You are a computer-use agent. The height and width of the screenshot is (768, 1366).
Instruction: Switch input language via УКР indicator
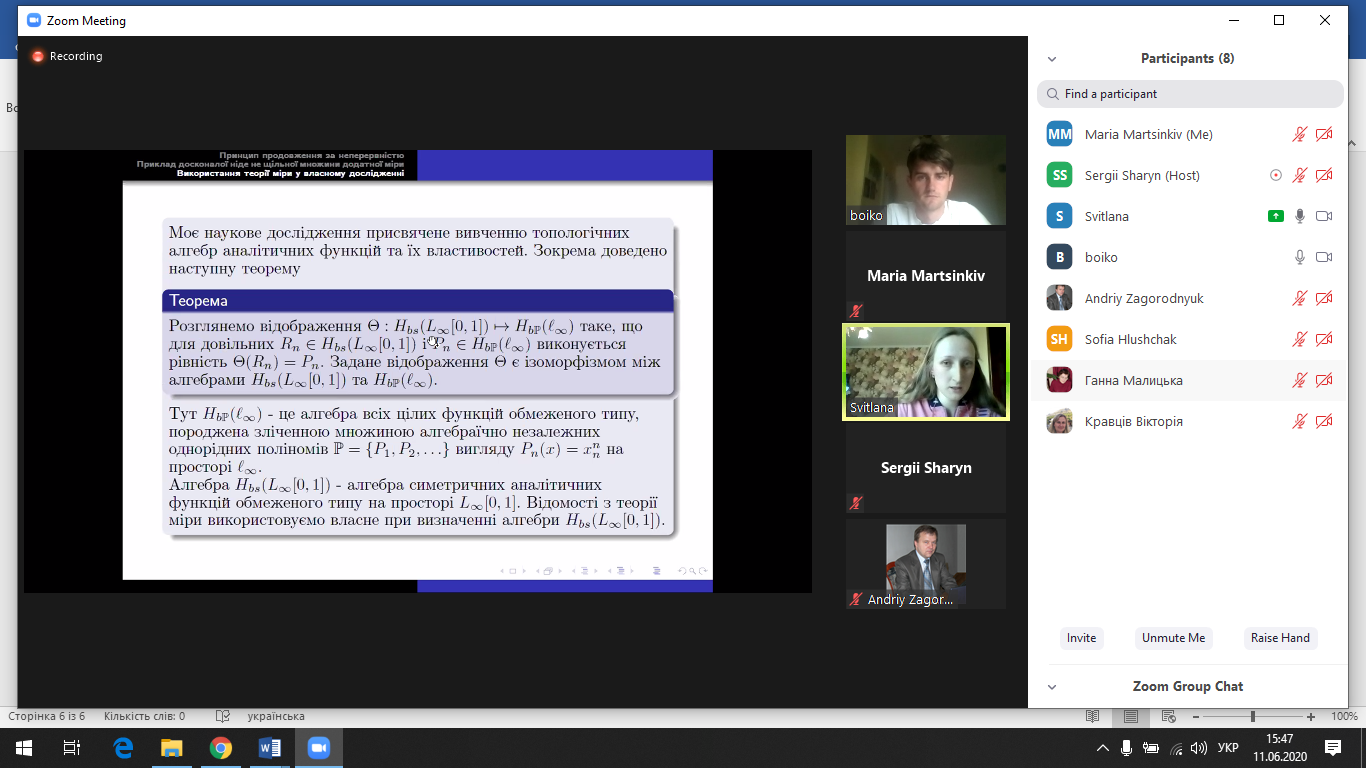(1229, 748)
